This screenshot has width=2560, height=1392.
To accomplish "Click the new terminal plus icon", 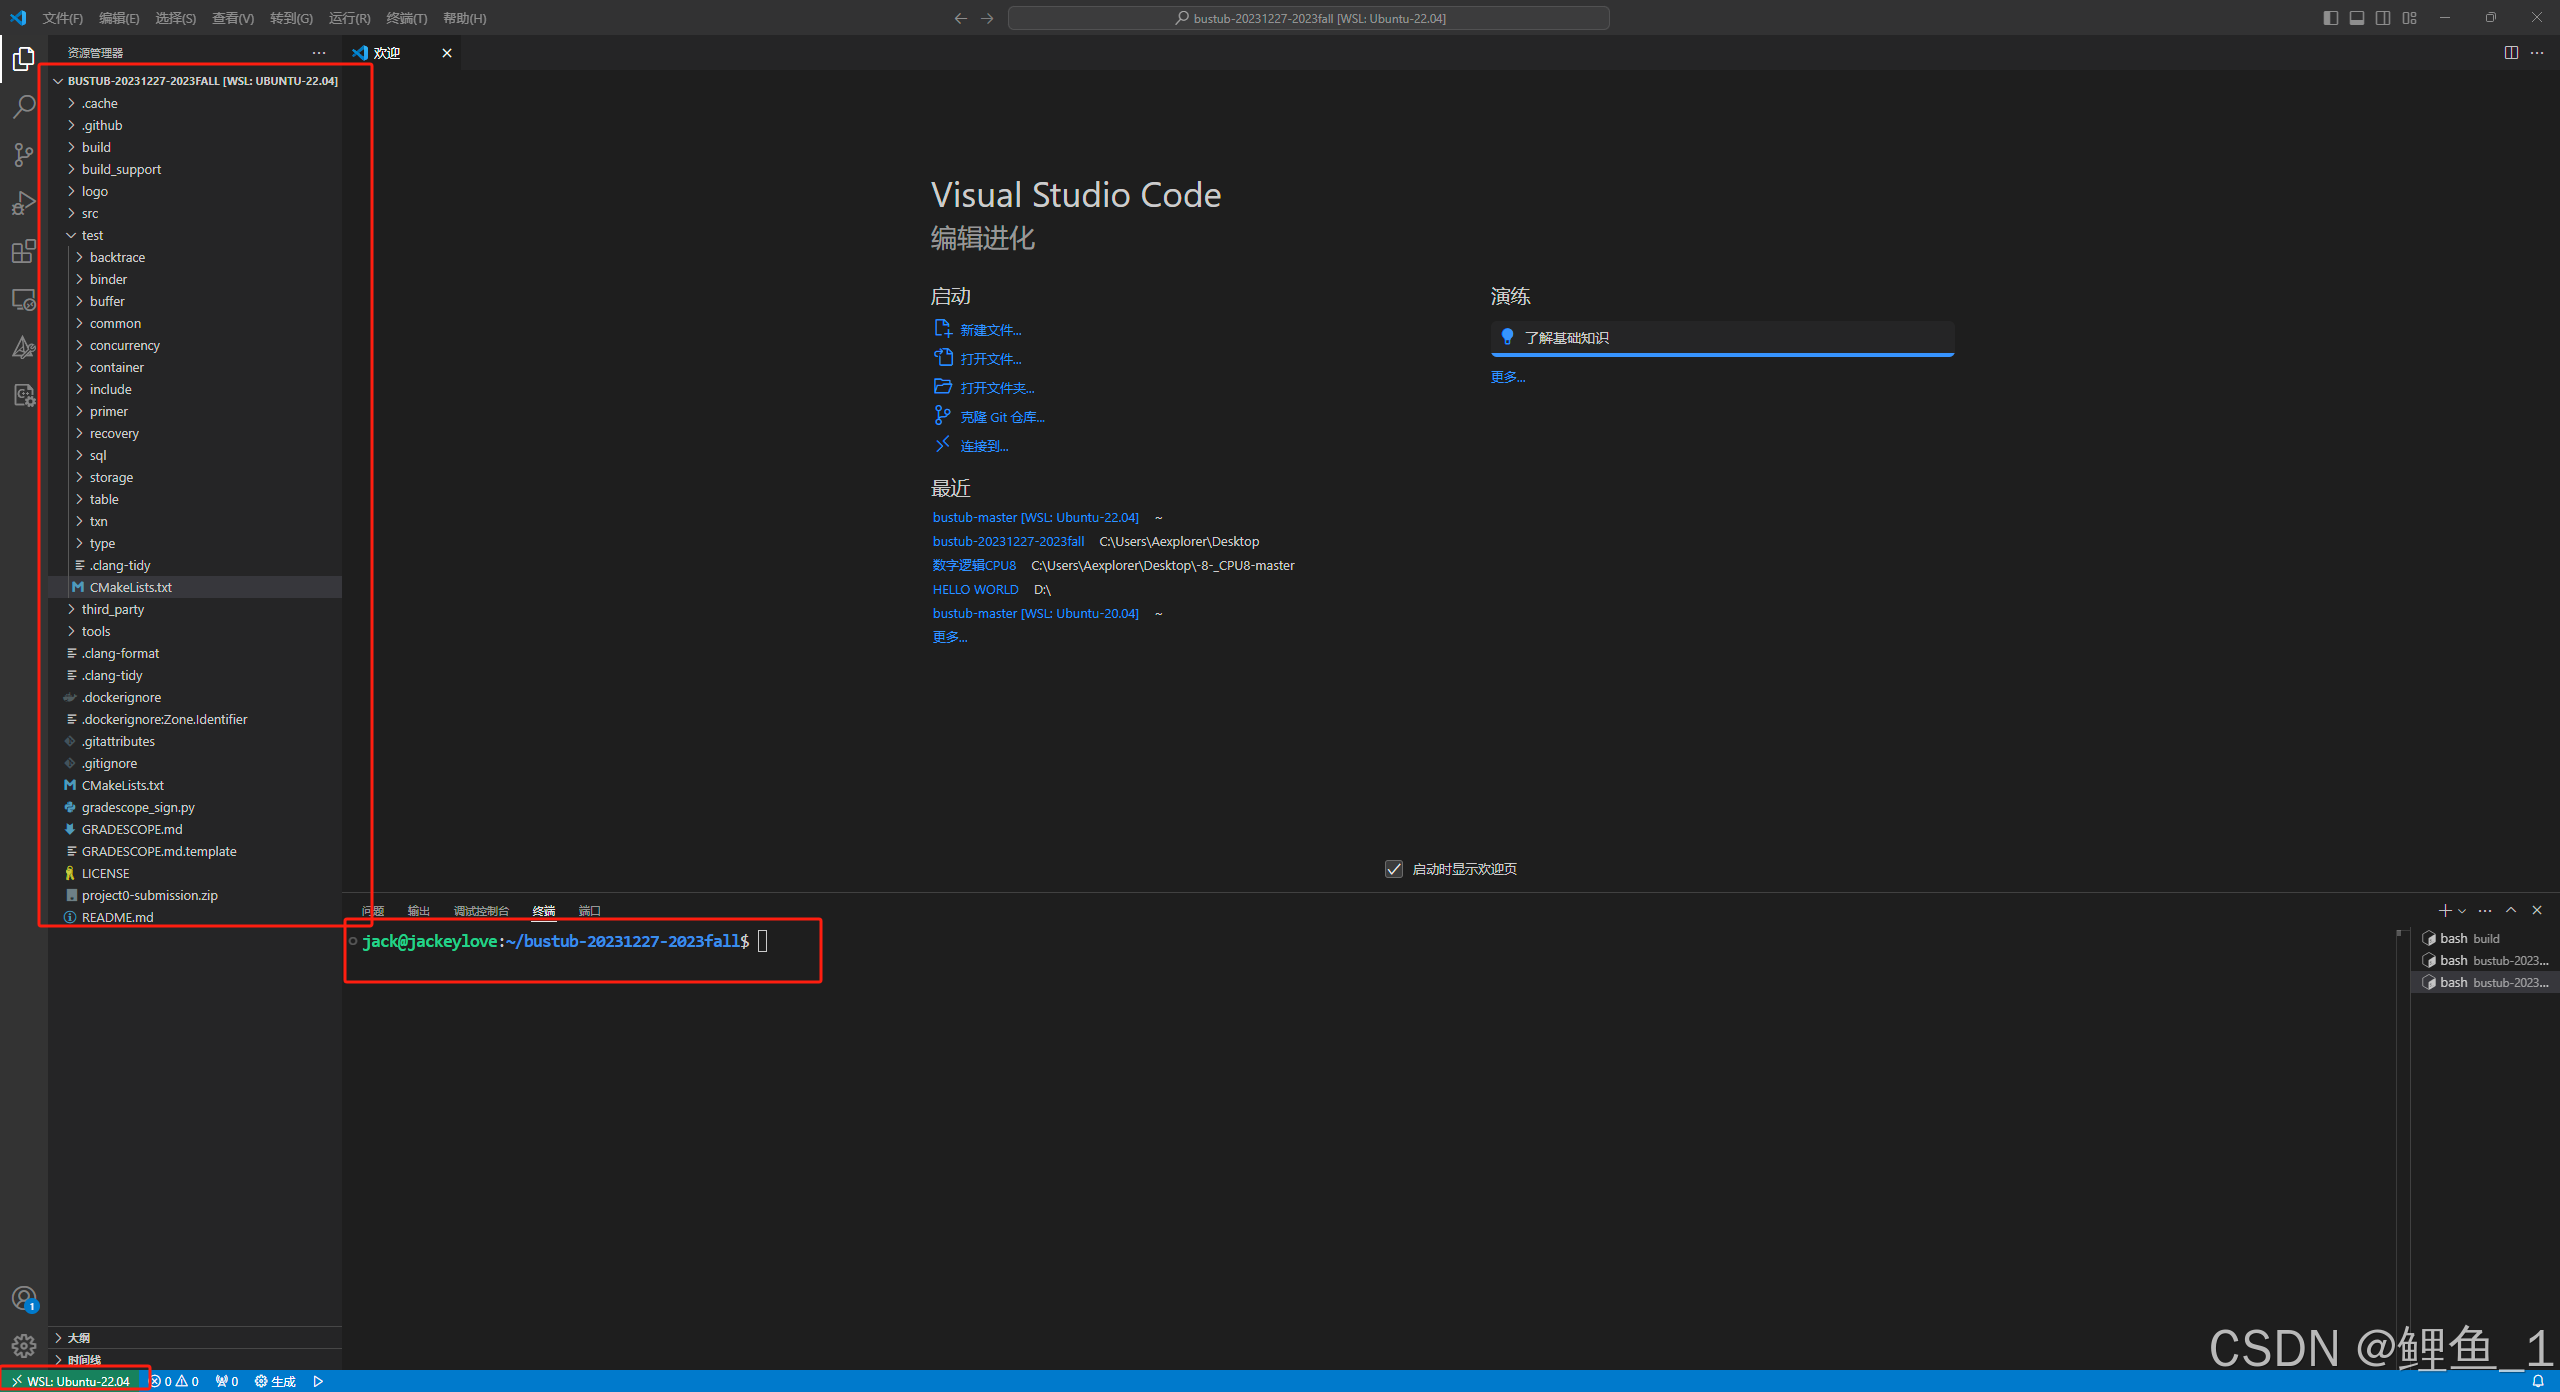I will [x=2444, y=910].
